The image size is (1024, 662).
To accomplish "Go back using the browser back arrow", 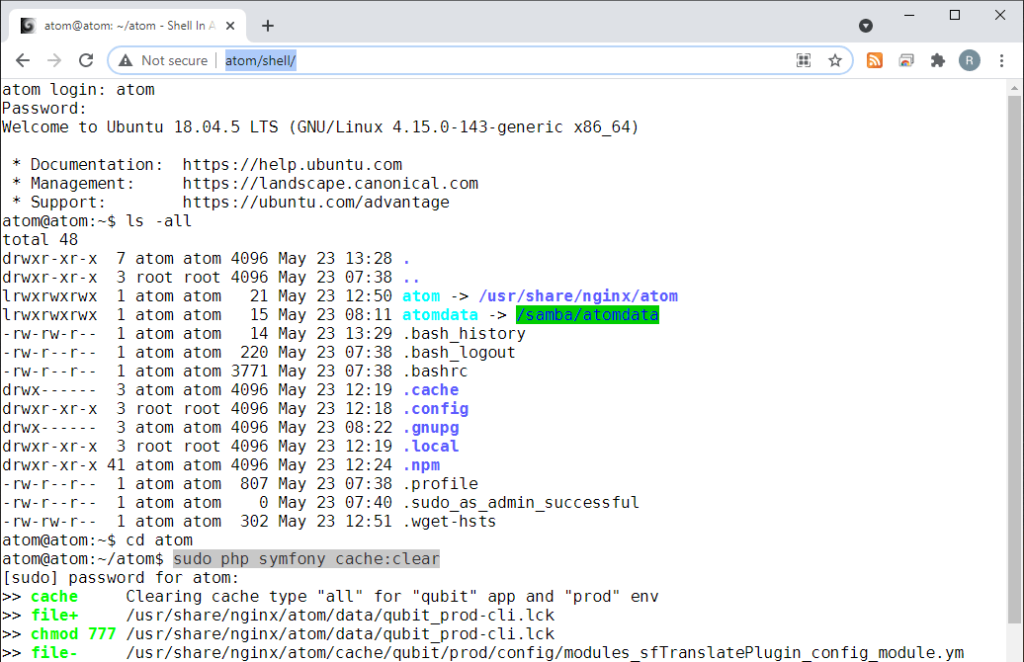I will pyautogui.click(x=23, y=61).
